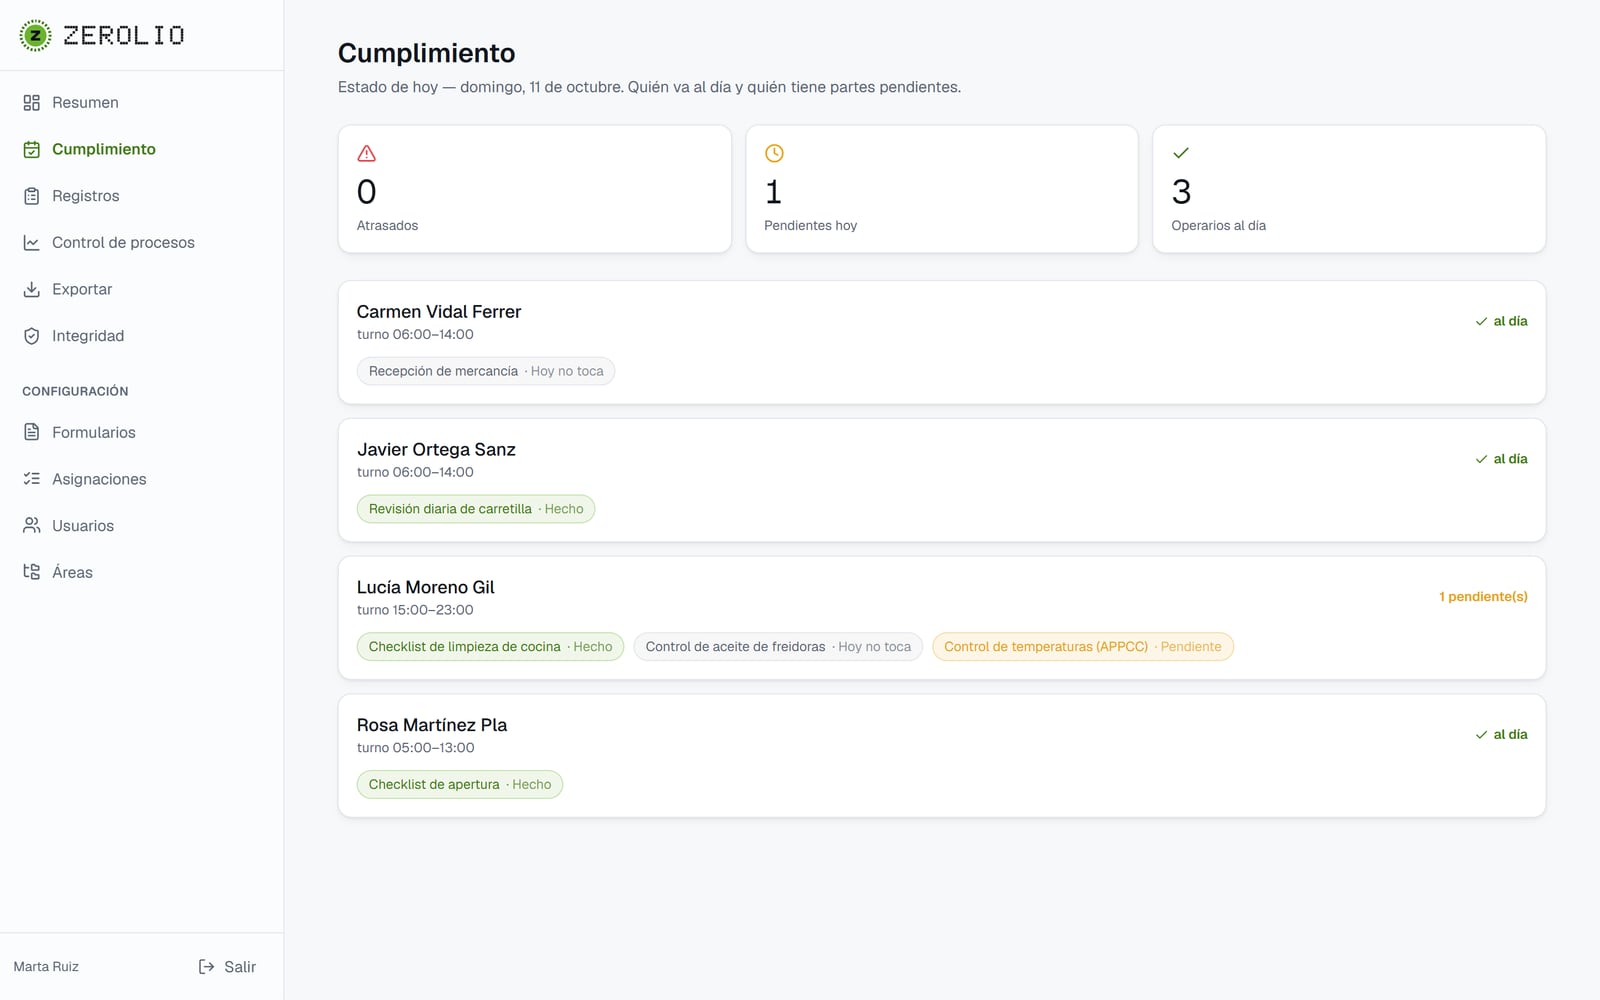Click the Asignaciones checklist icon

point(32,479)
